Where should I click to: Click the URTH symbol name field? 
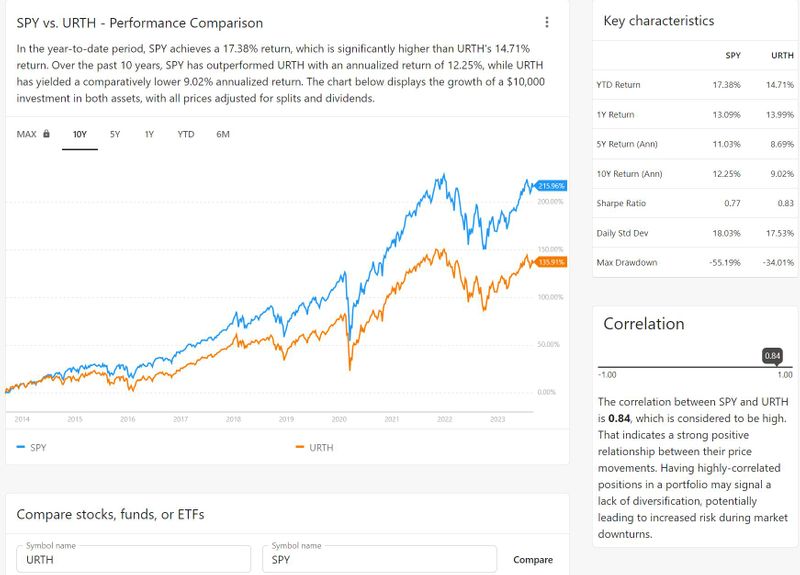coord(133,561)
